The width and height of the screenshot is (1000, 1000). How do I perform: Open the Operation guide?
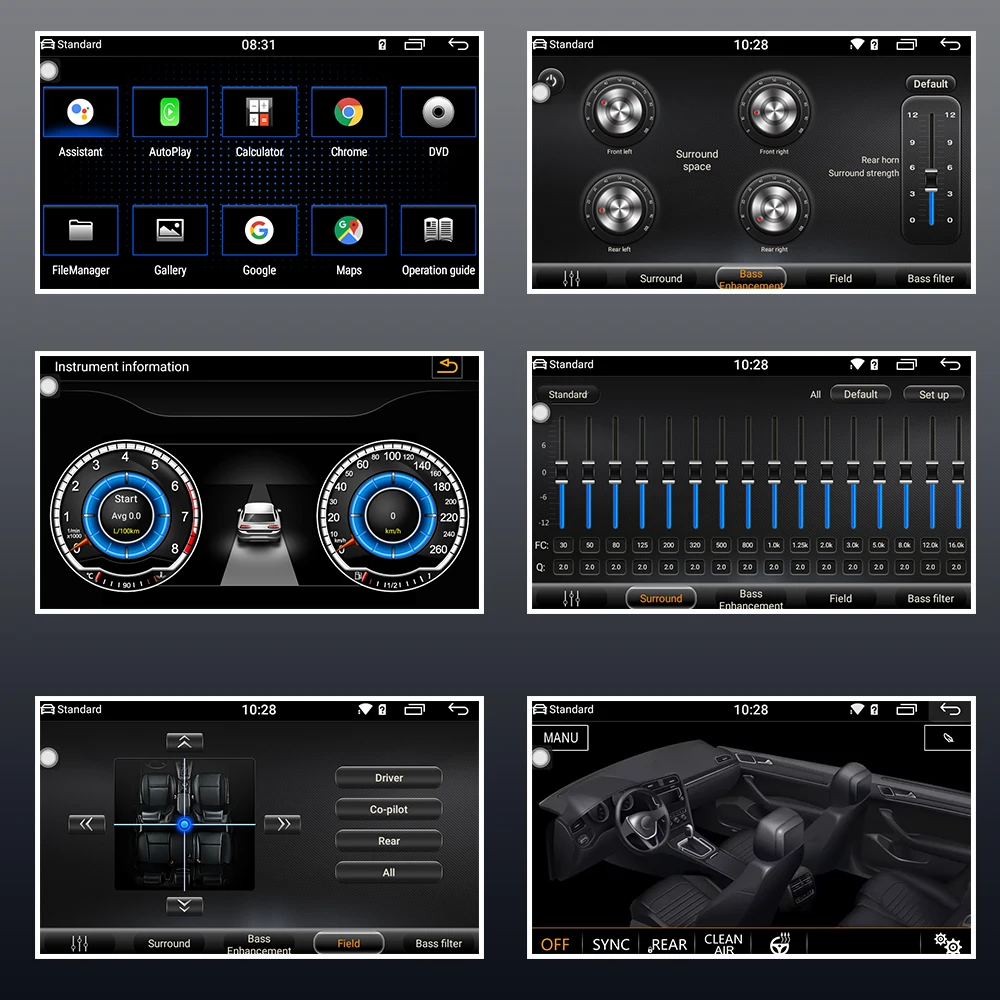pyautogui.click(x=437, y=229)
